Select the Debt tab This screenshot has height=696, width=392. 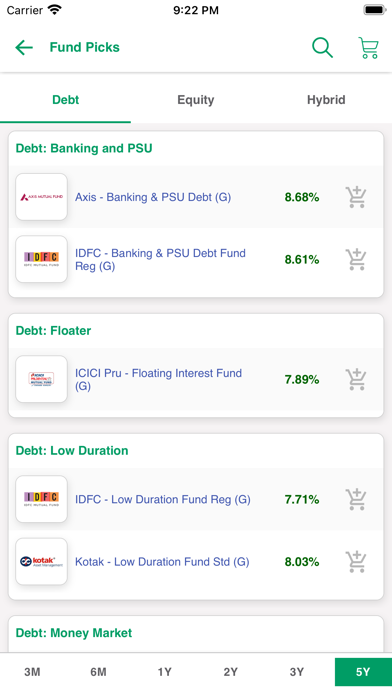(x=65, y=100)
